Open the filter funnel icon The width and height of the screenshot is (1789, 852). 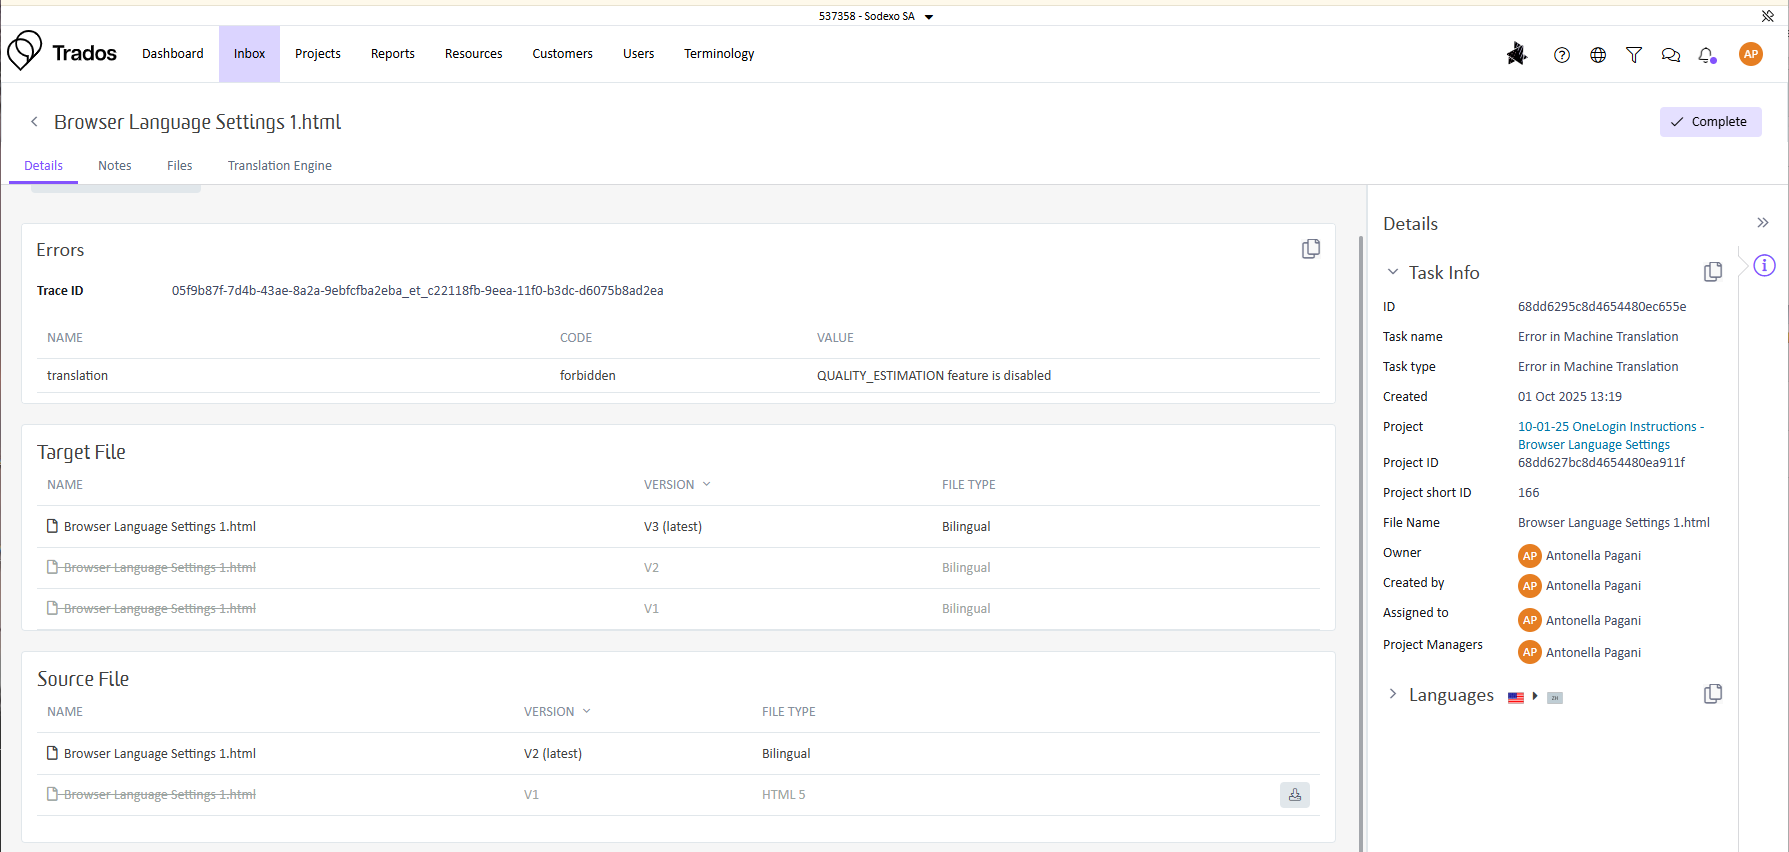pos(1634,55)
